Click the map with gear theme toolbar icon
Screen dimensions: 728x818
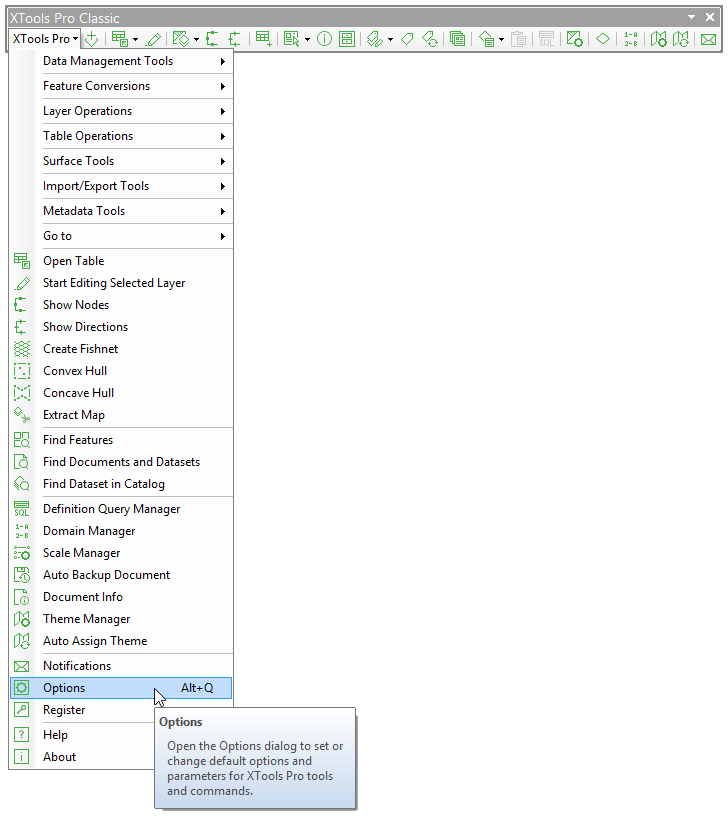click(659, 39)
